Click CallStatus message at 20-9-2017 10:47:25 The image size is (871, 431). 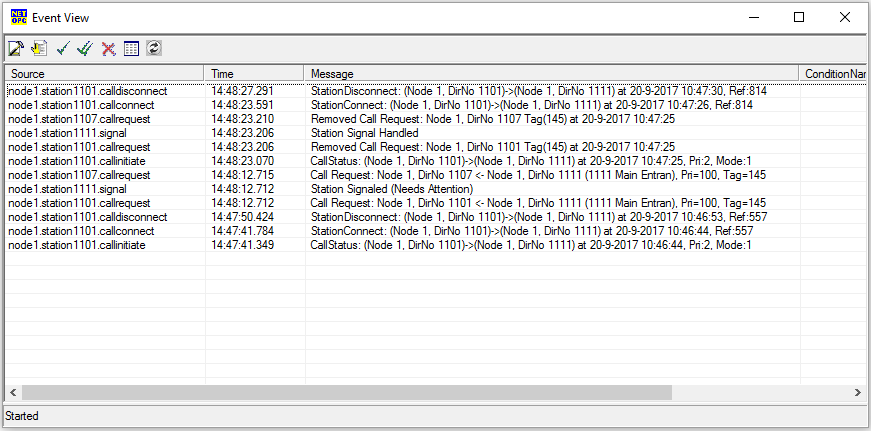pos(531,161)
